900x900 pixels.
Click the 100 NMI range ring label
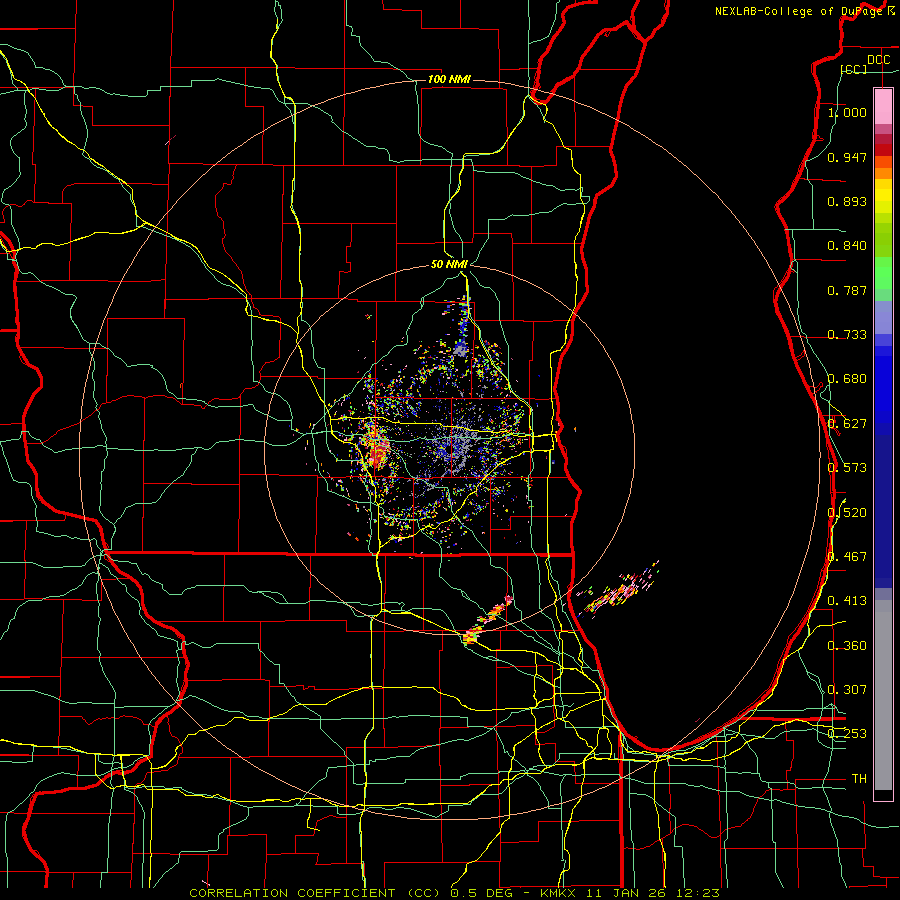click(x=449, y=79)
